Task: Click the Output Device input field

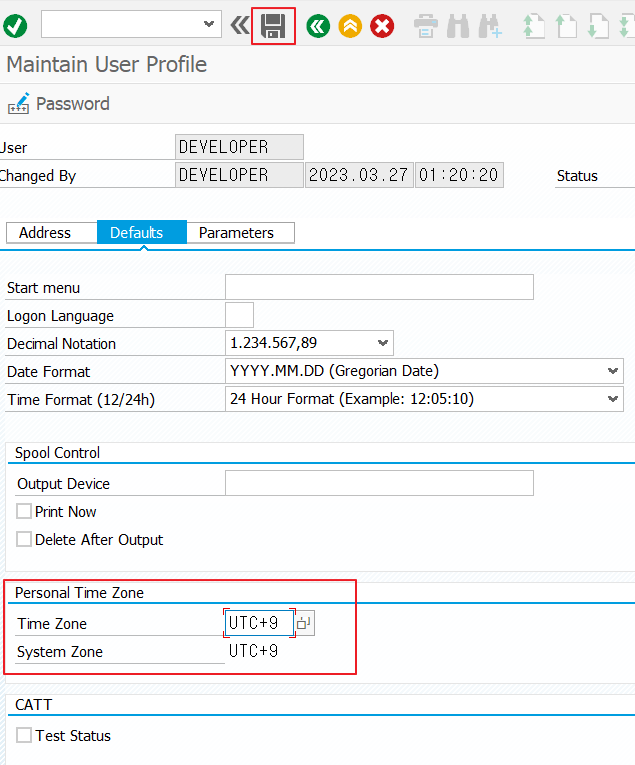Action: click(379, 483)
